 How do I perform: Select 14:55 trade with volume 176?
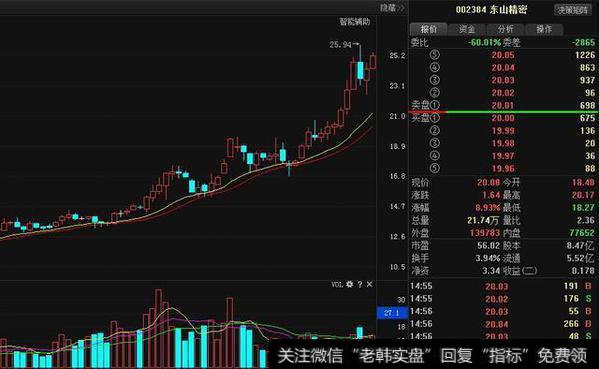pos(501,299)
